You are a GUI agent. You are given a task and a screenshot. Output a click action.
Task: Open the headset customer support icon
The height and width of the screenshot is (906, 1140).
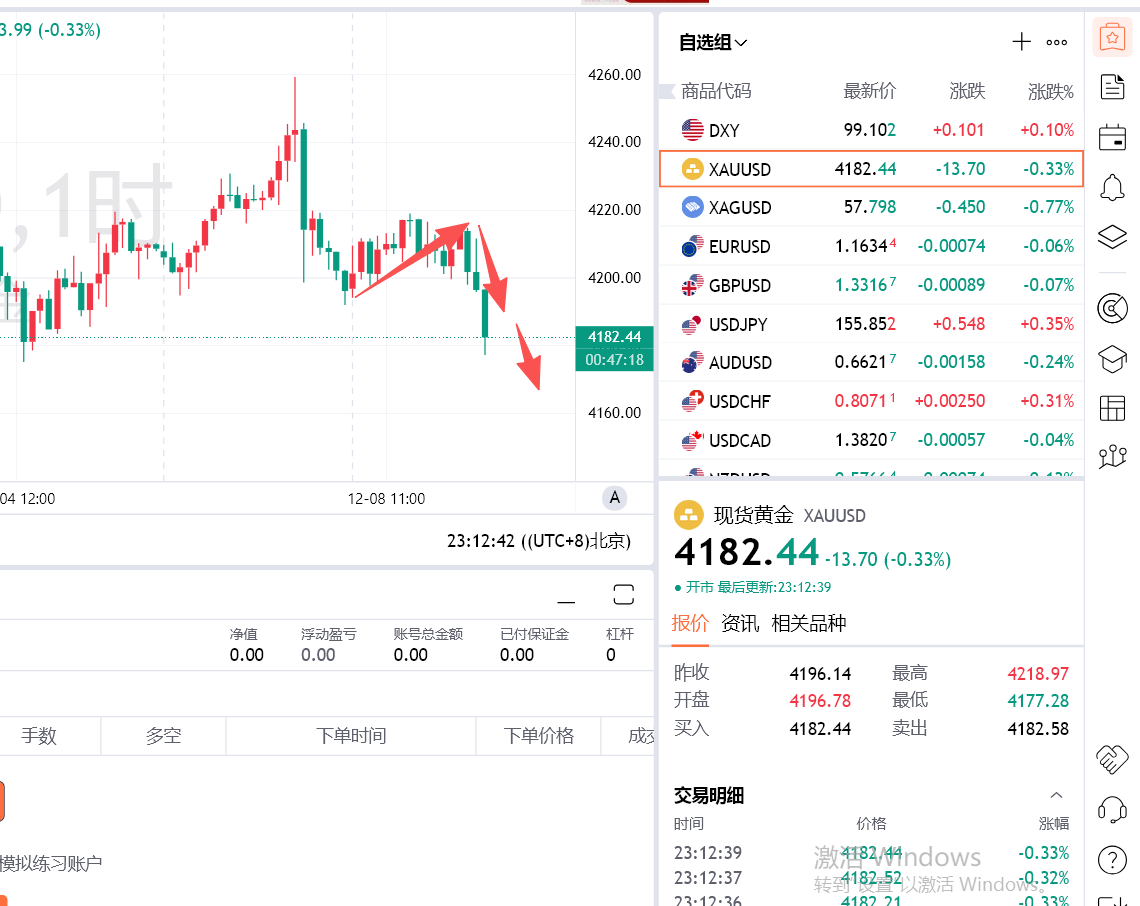click(1112, 809)
